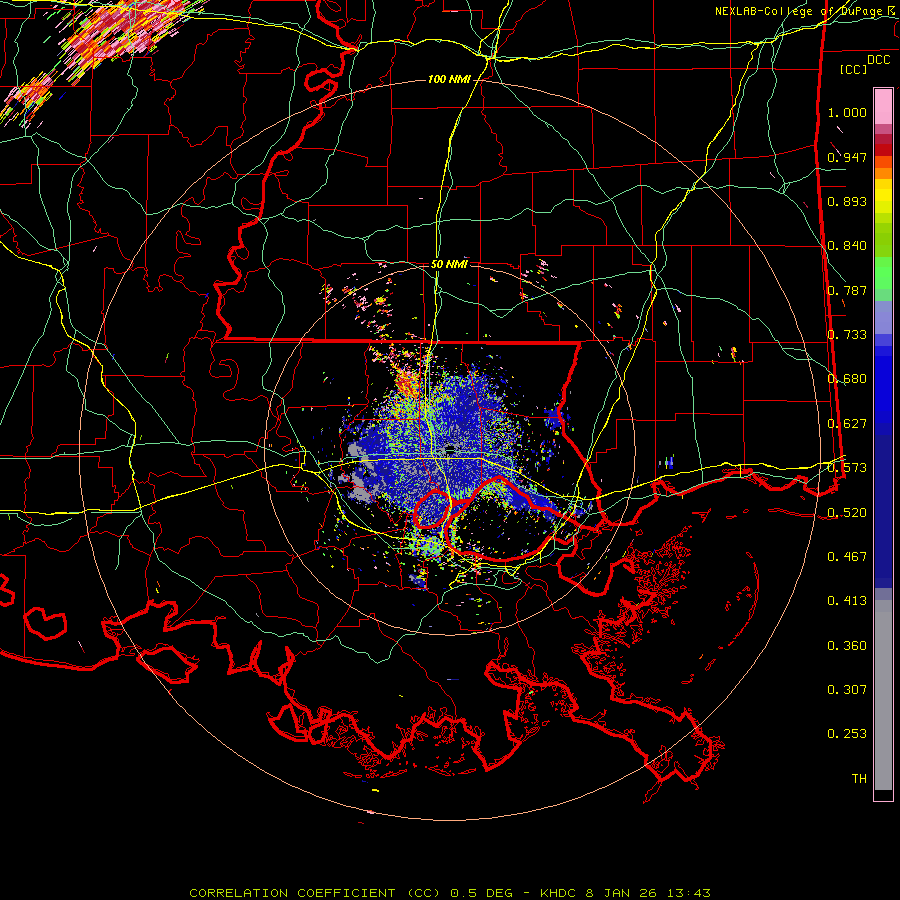Click the 0.840 scale value
The width and height of the screenshot is (900, 900).
pyautogui.click(x=847, y=246)
